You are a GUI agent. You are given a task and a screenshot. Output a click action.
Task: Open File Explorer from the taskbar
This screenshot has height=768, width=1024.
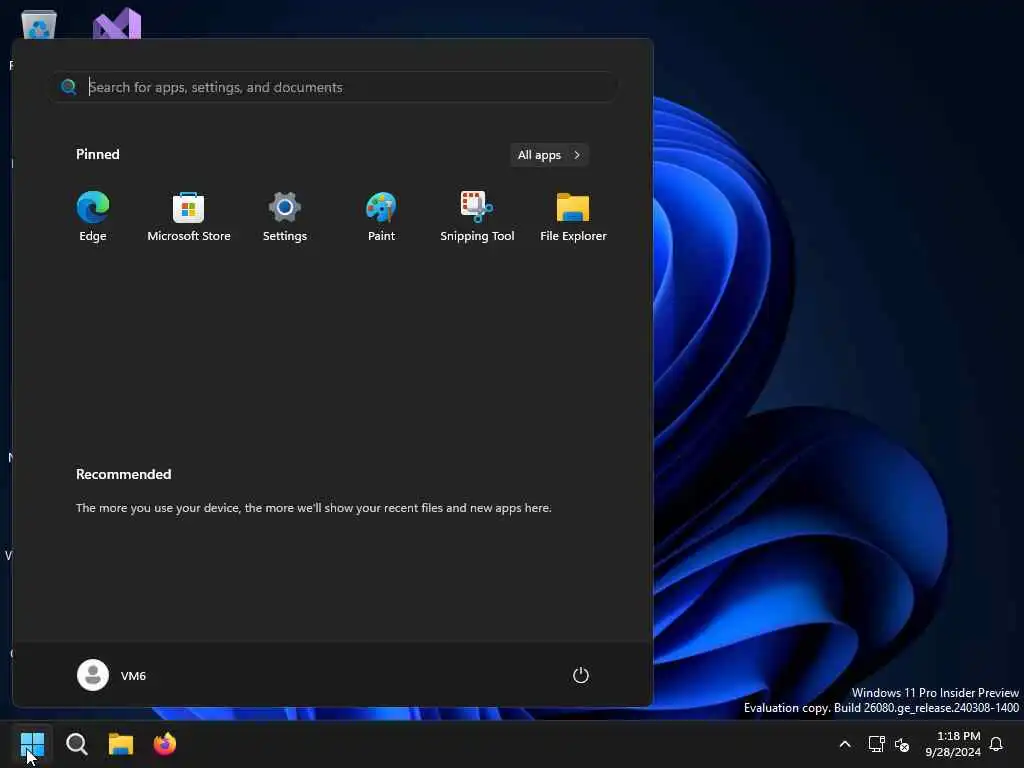point(121,744)
